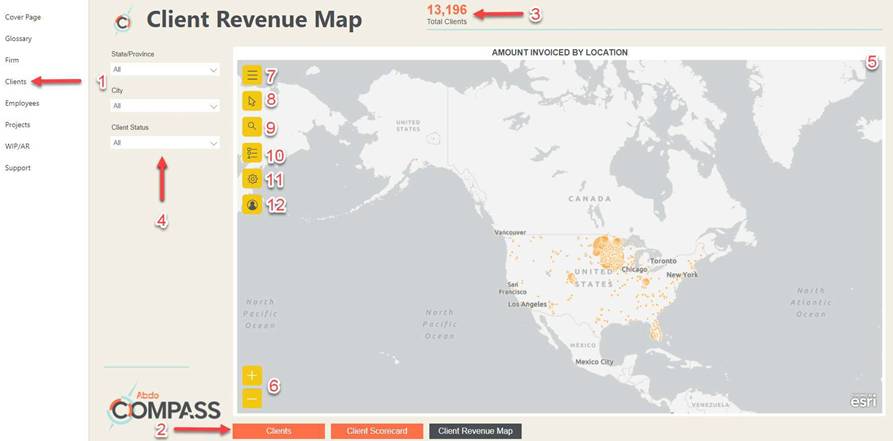Viewport: 893px width, 441px height.
Task: Click the map search magnifier icon
Action: point(252,127)
